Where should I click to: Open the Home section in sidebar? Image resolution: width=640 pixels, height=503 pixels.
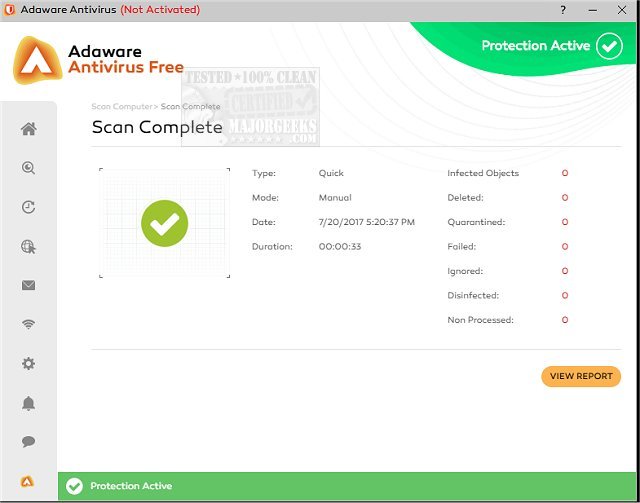29,129
